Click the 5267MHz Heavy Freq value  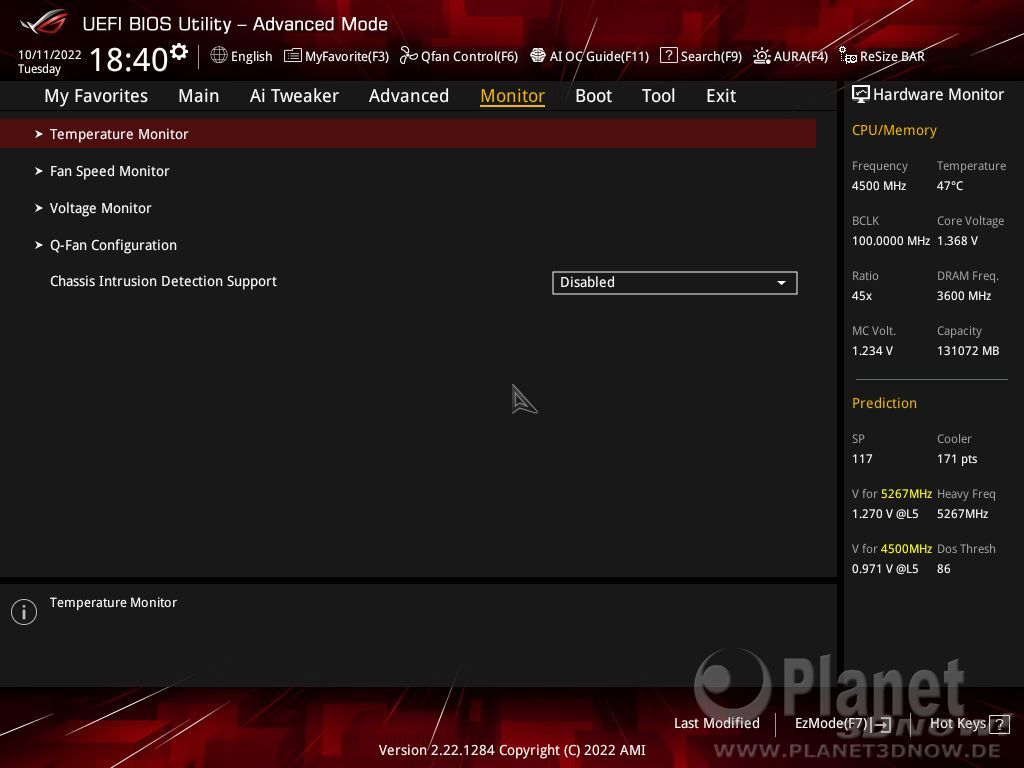tap(963, 514)
